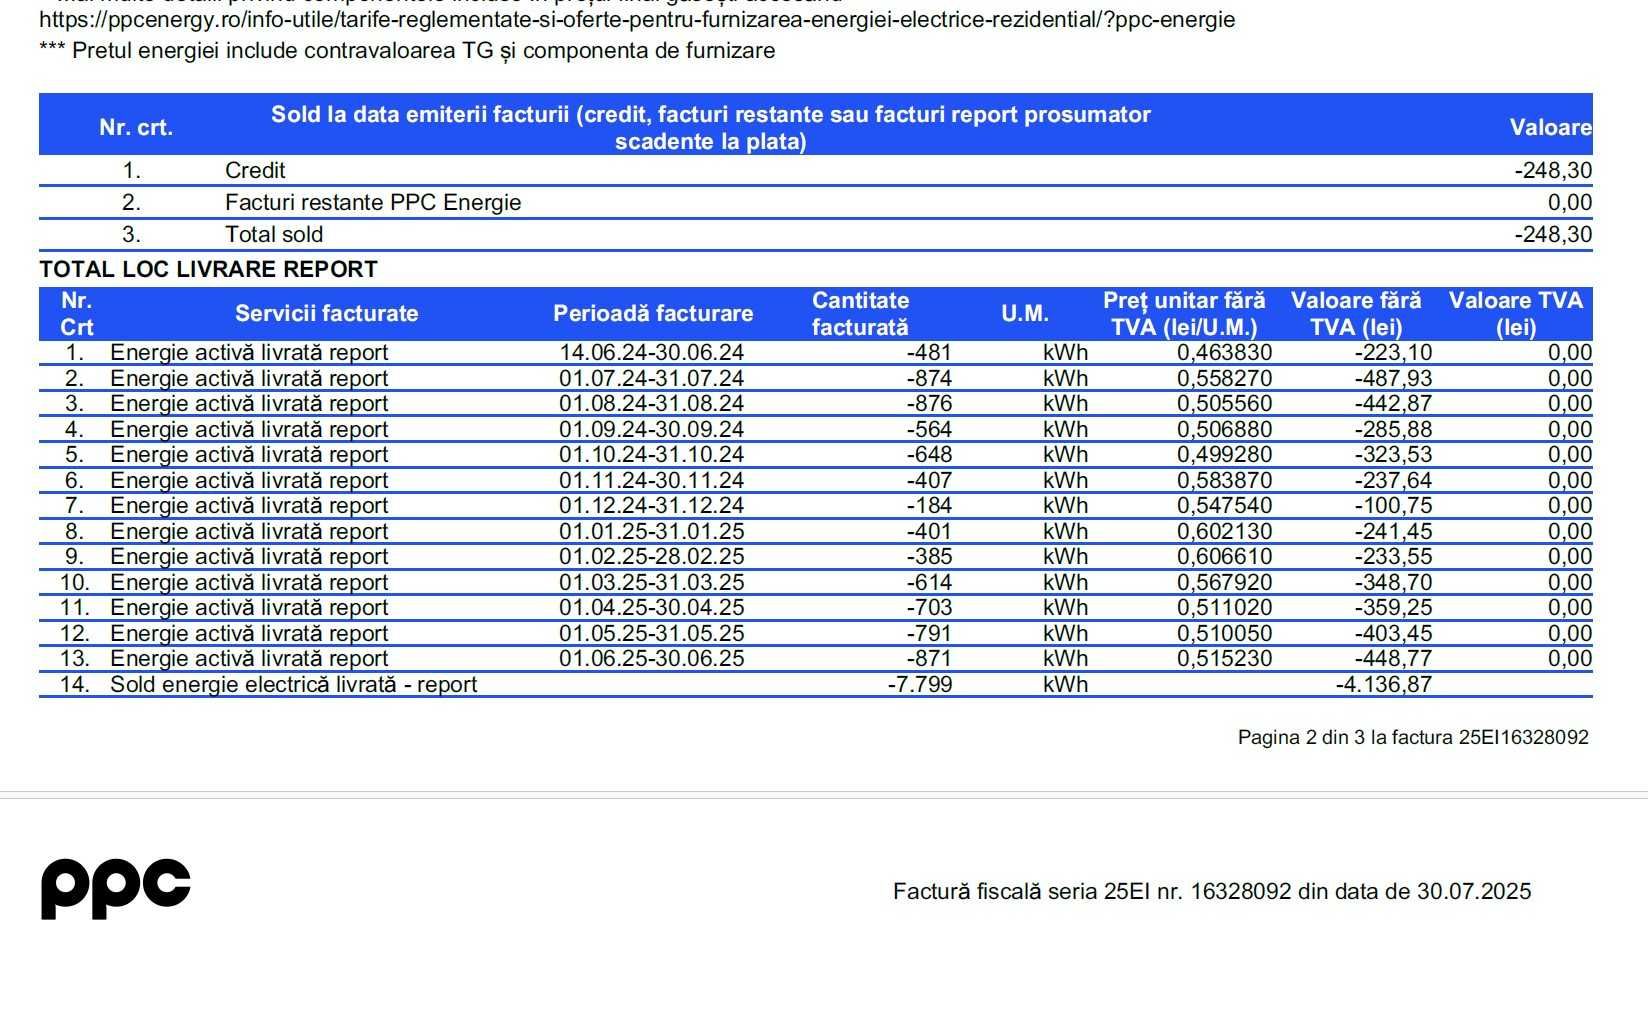Select period 01.09.24-30.09.24
The image size is (1648, 1011).
[652, 430]
